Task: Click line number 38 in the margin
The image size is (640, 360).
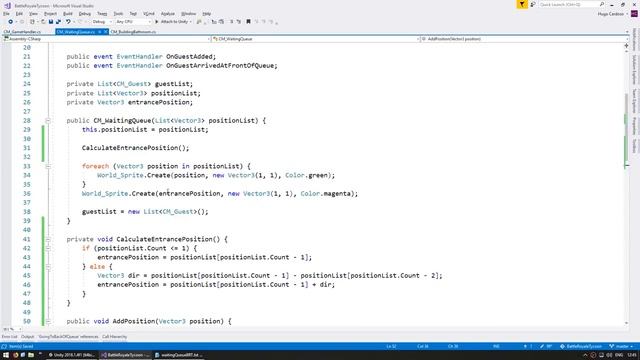Action: 27,212
